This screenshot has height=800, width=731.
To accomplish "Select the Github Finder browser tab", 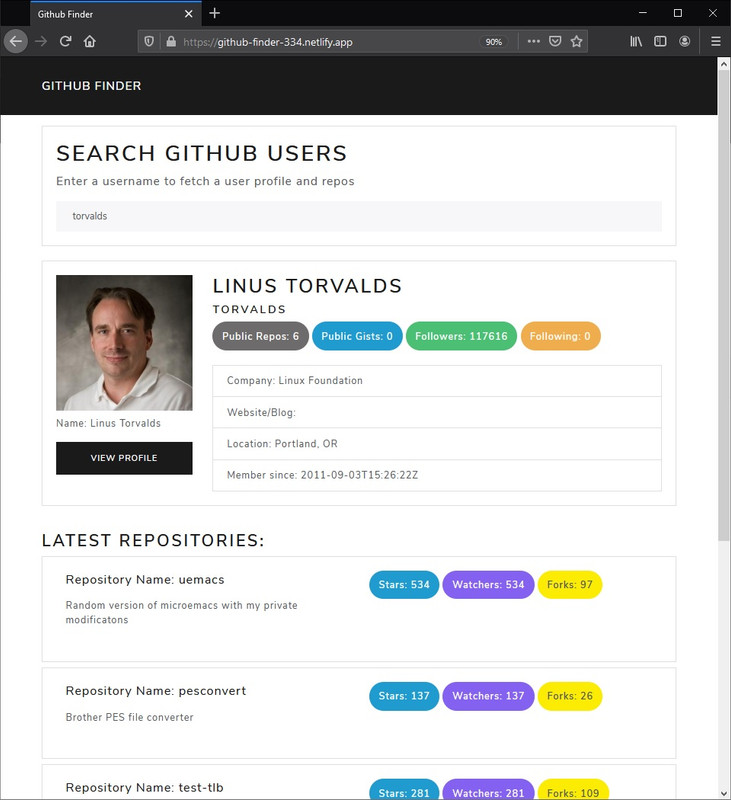I will [x=116, y=14].
